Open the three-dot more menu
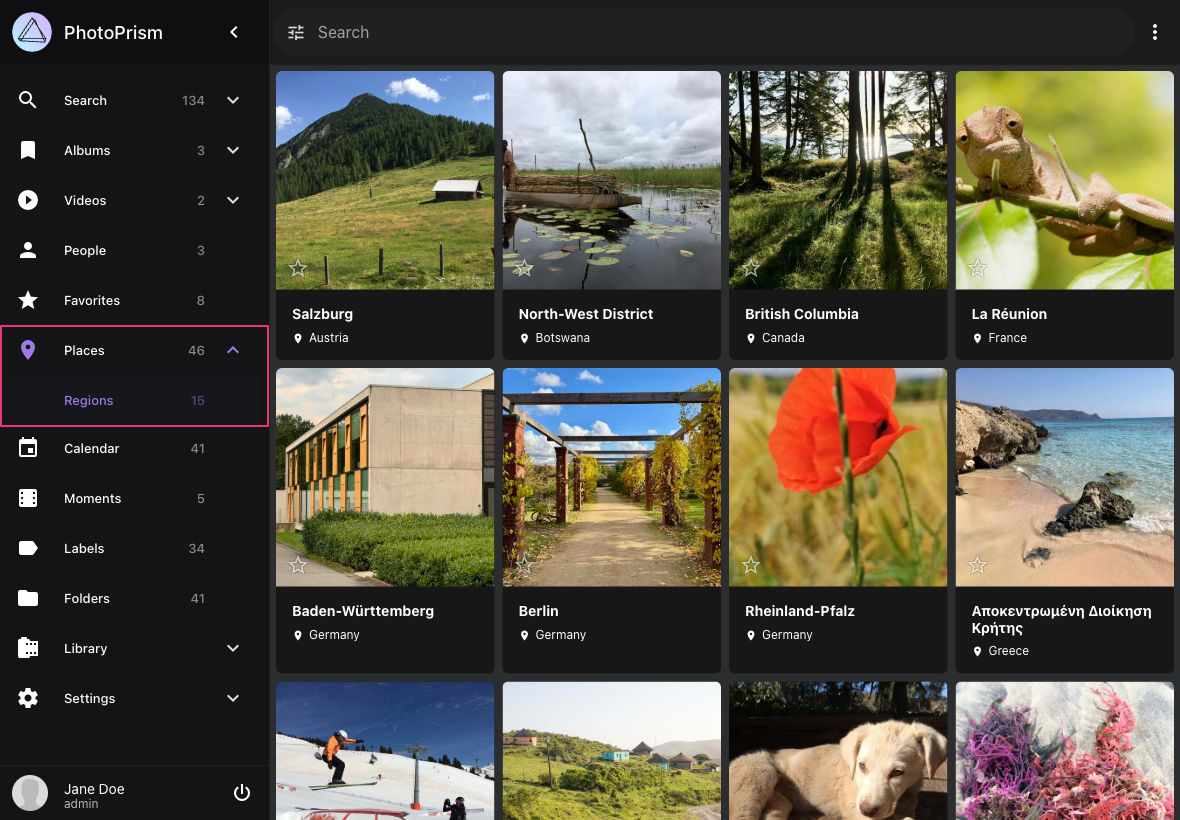 click(1155, 32)
